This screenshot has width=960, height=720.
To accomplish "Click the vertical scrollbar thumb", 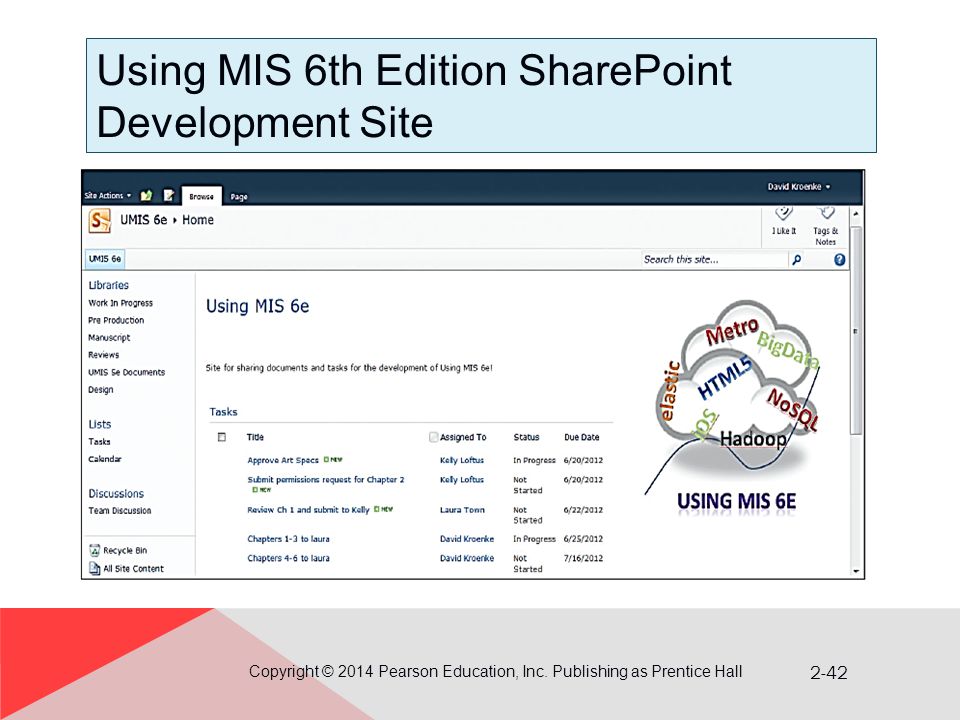I will [x=855, y=331].
